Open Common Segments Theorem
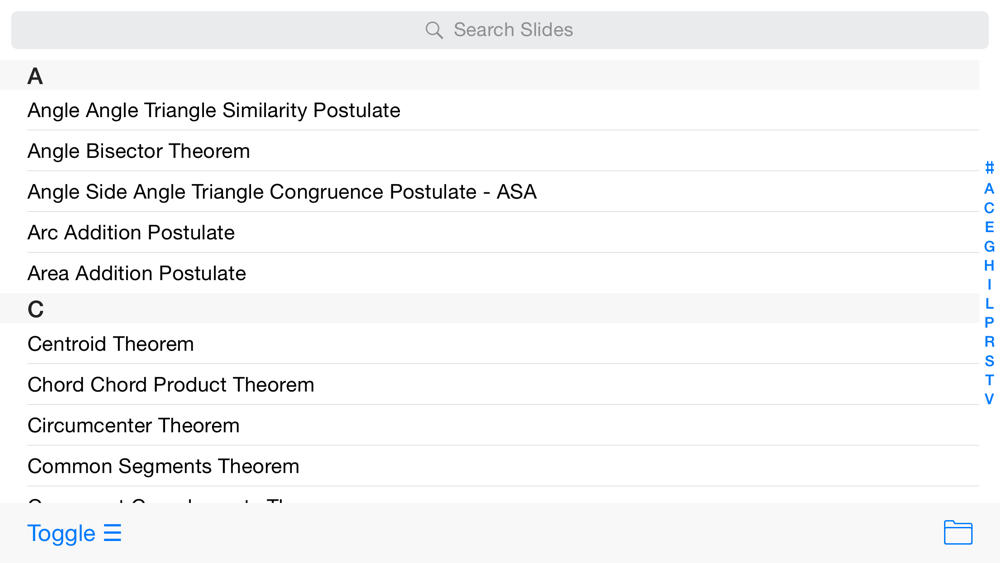Image resolution: width=1000 pixels, height=563 pixels. click(163, 466)
